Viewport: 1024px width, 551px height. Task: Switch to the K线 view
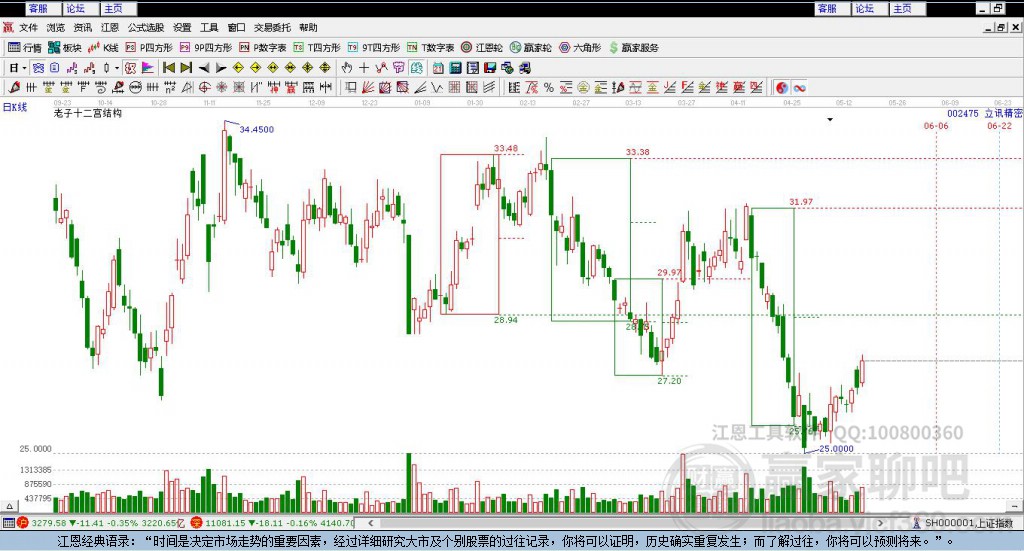point(103,48)
